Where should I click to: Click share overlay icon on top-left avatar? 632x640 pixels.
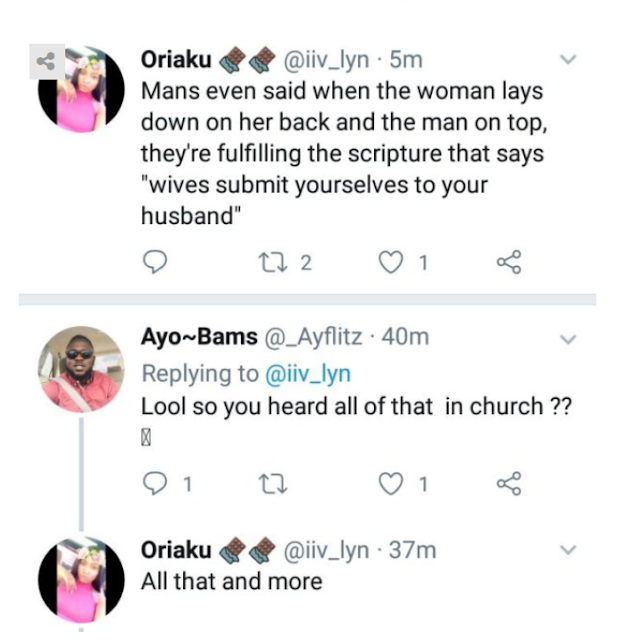45,62
